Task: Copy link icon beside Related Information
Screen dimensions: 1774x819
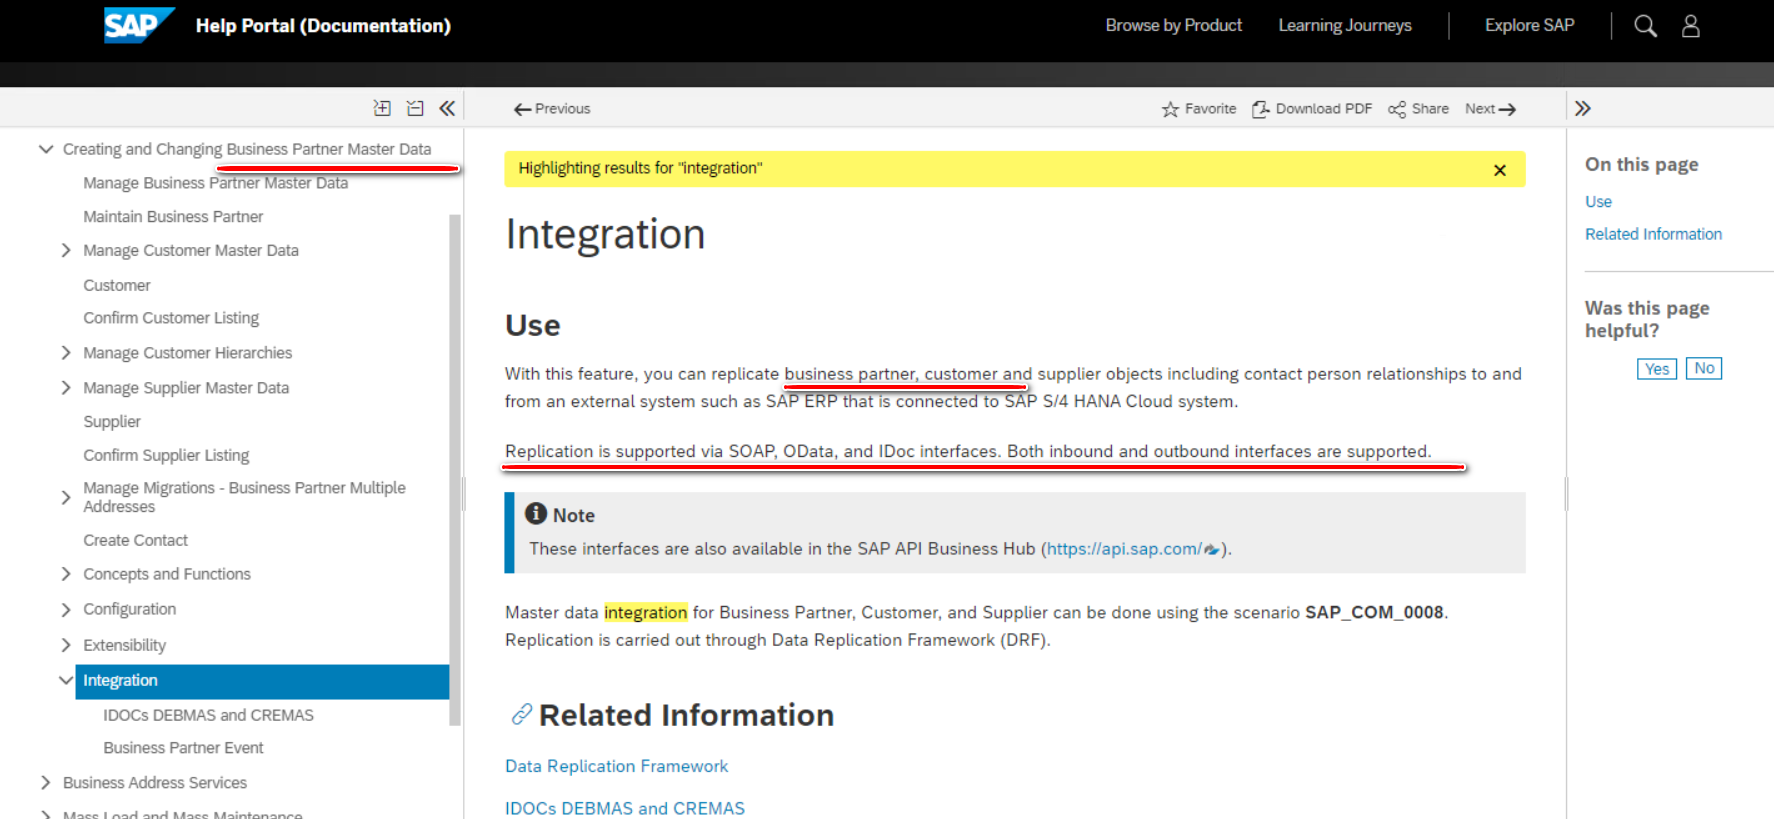Action: pos(521,714)
